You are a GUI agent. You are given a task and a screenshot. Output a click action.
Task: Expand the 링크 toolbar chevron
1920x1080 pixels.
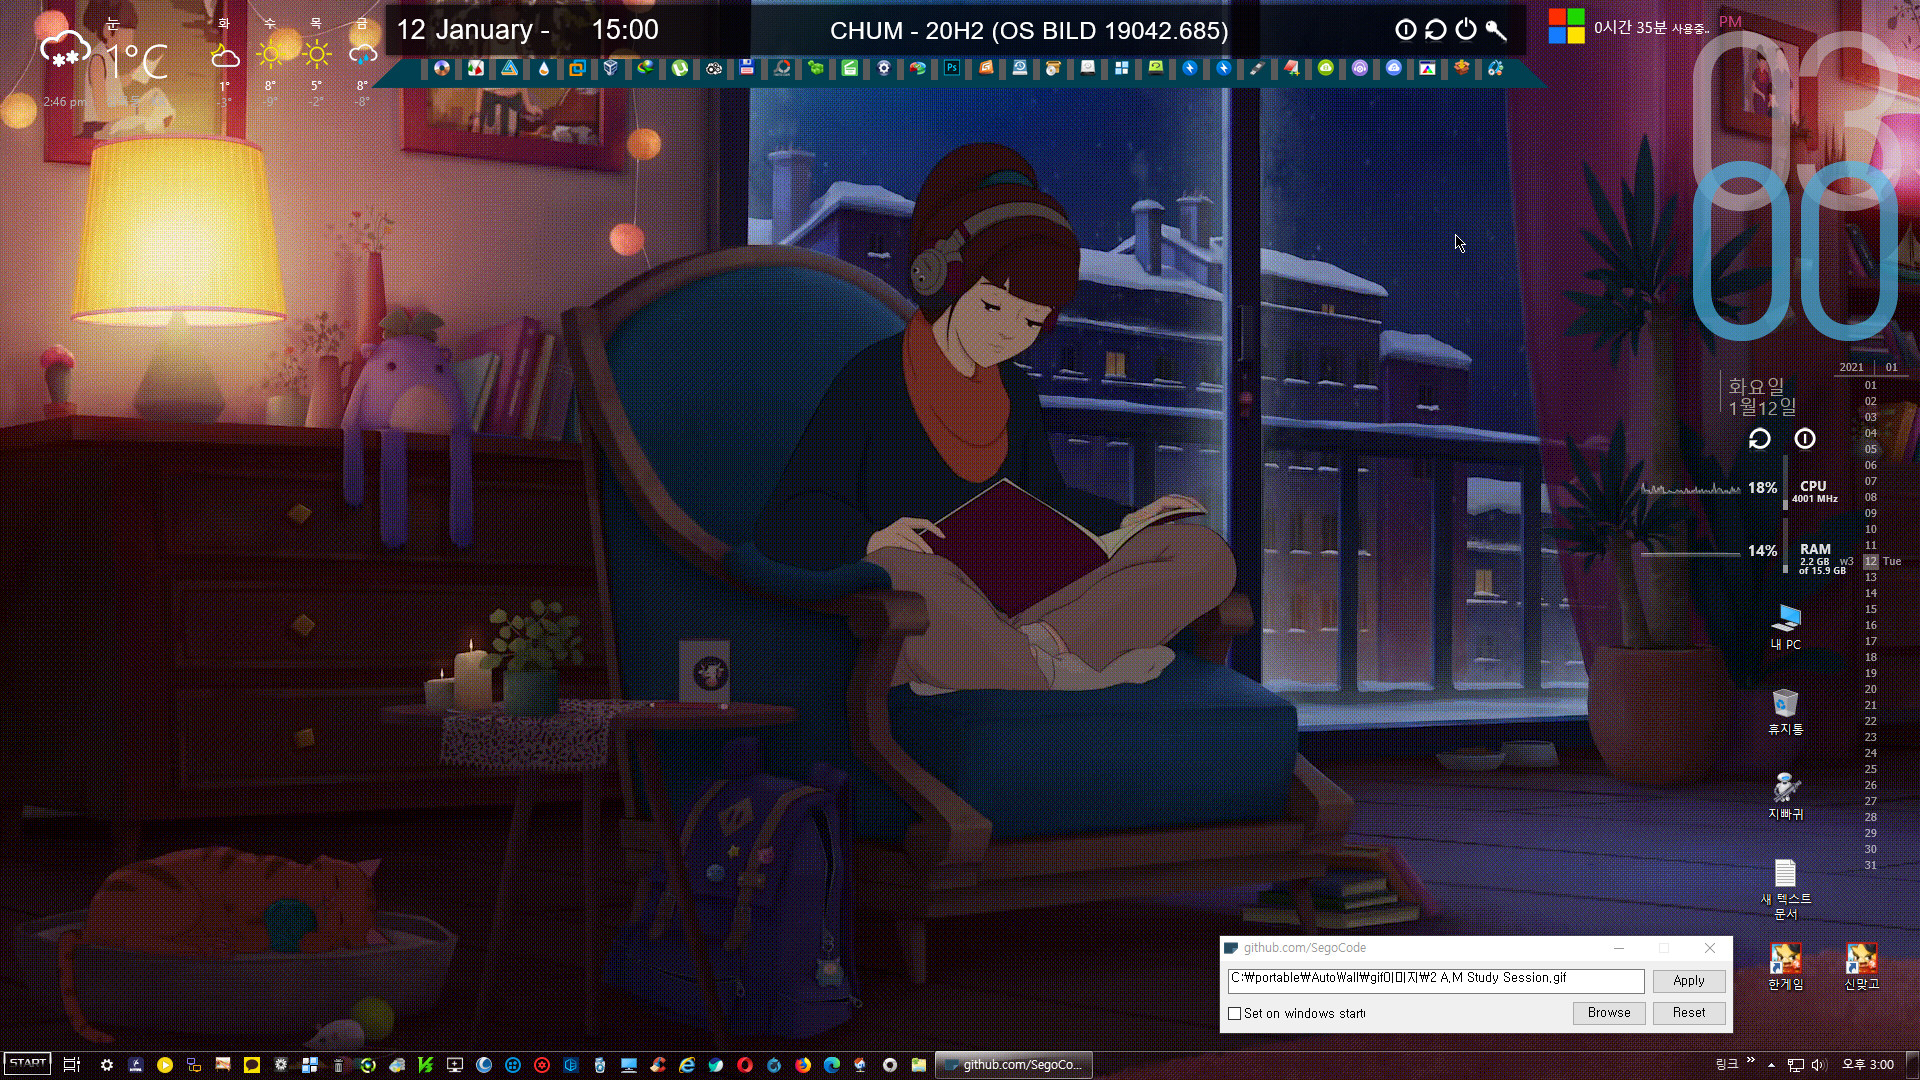[x=1750, y=1060]
